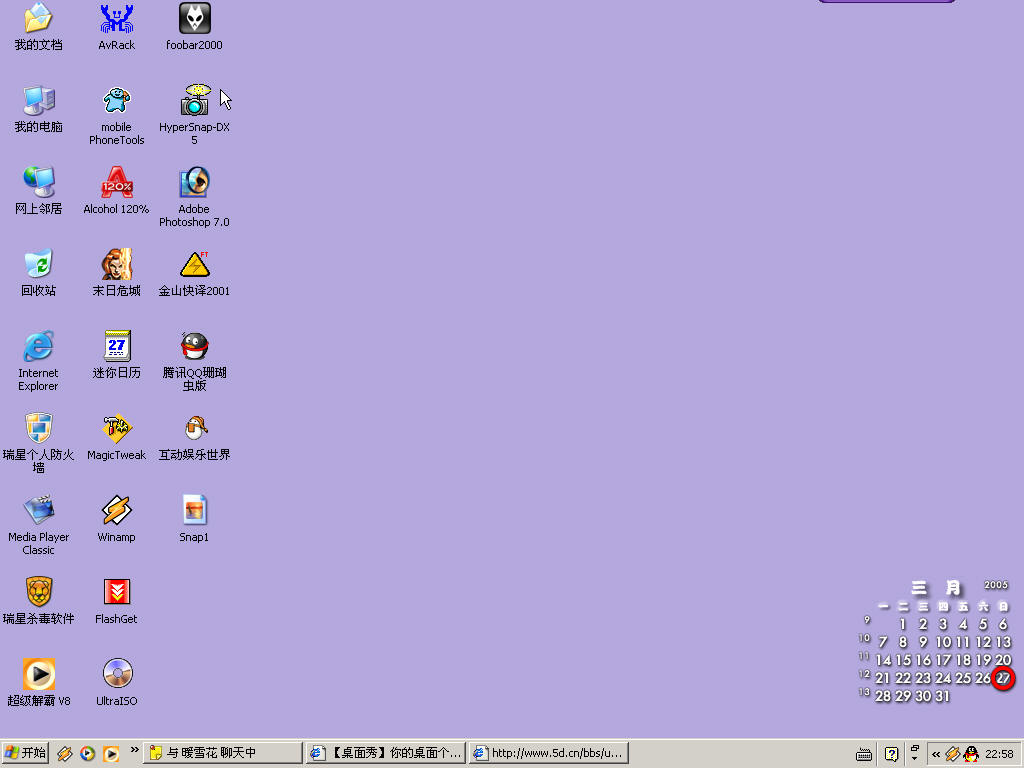
Task: Launch the AvRack desktop shortcut
Action: 116,18
